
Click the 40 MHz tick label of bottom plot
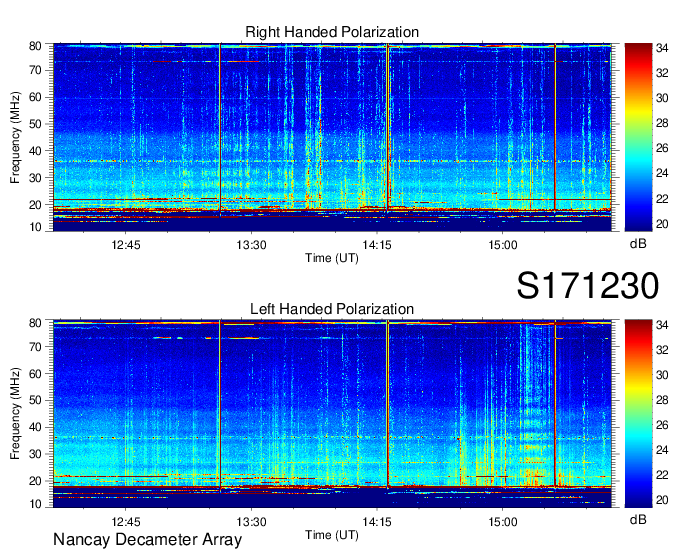click(x=35, y=427)
